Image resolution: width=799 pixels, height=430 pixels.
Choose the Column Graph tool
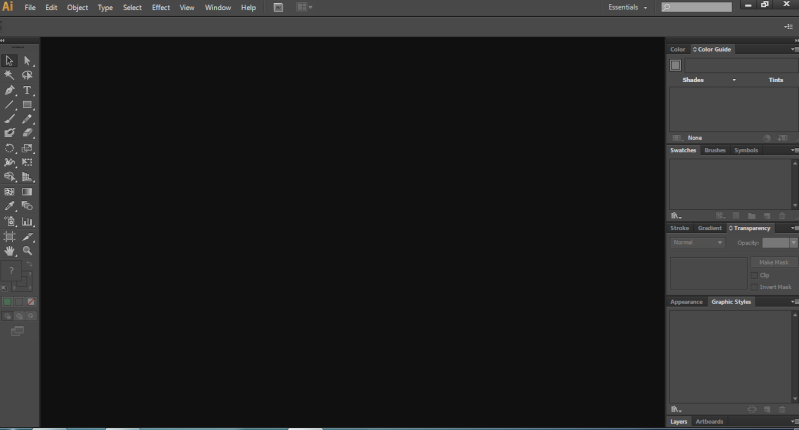27,222
